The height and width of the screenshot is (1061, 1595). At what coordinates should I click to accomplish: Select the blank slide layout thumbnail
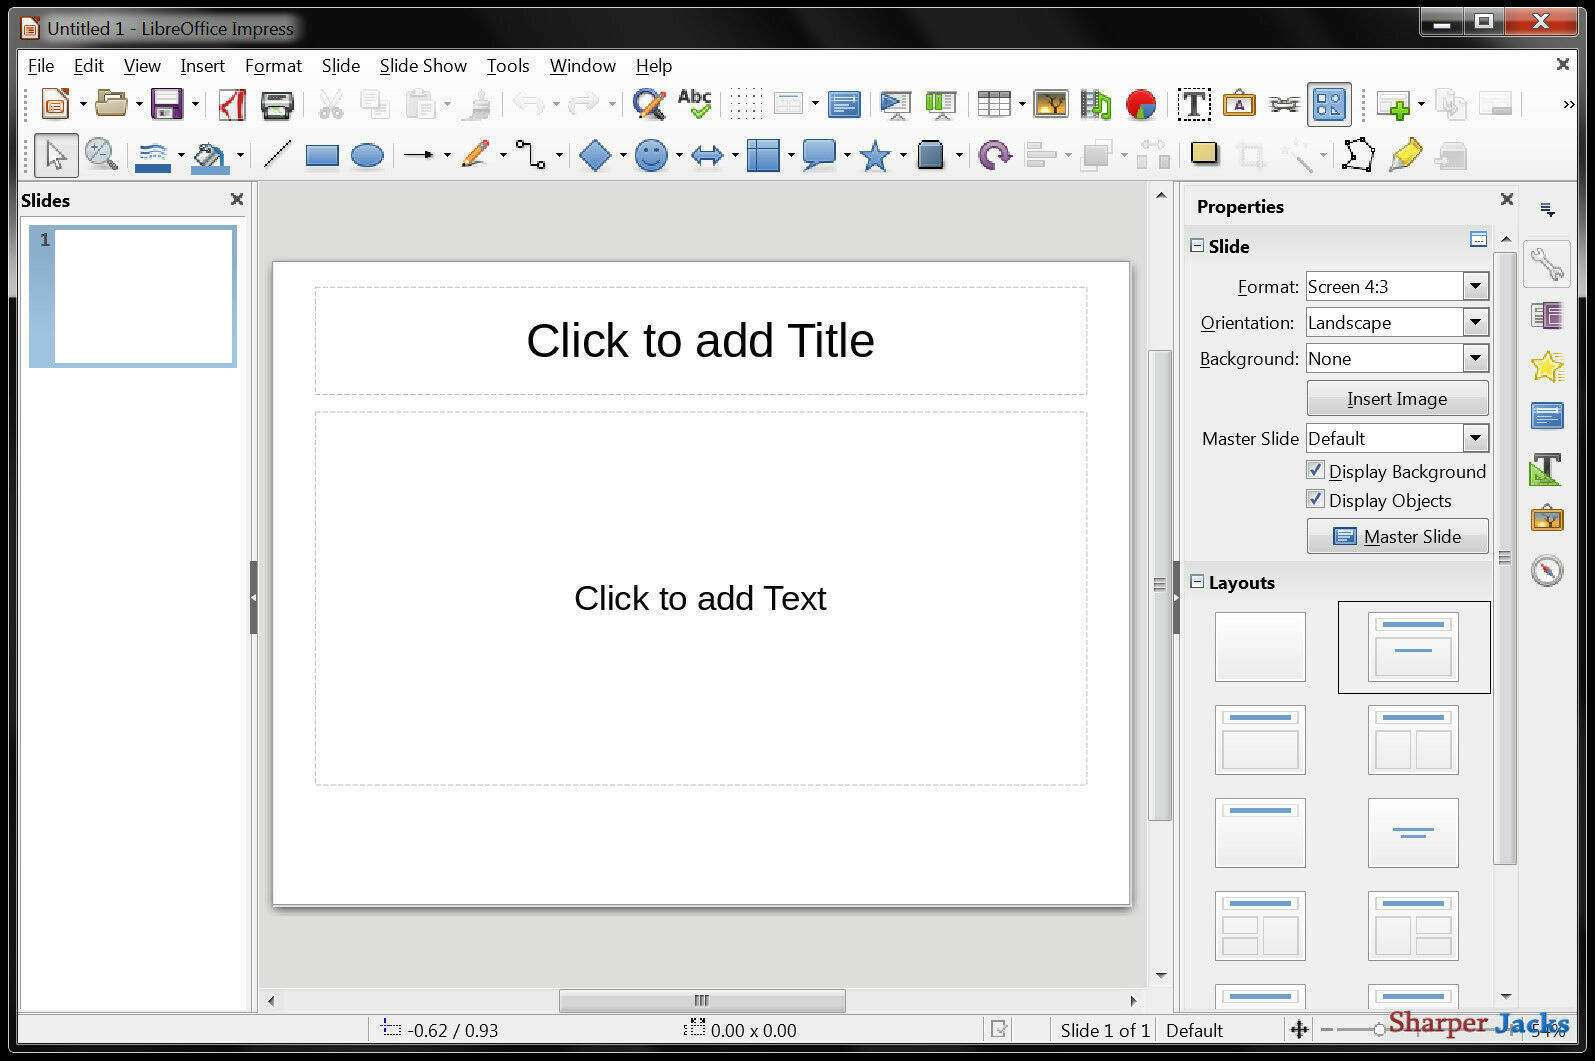[x=1260, y=647]
